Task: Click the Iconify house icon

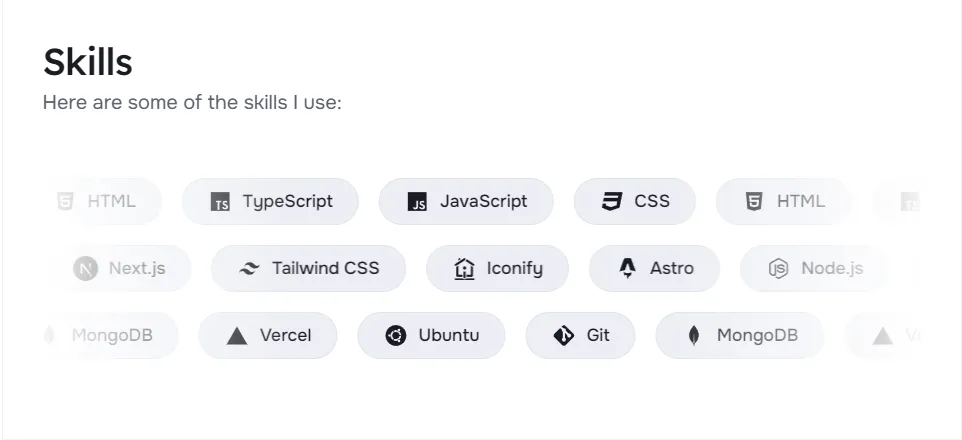Action: click(x=464, y=269)
